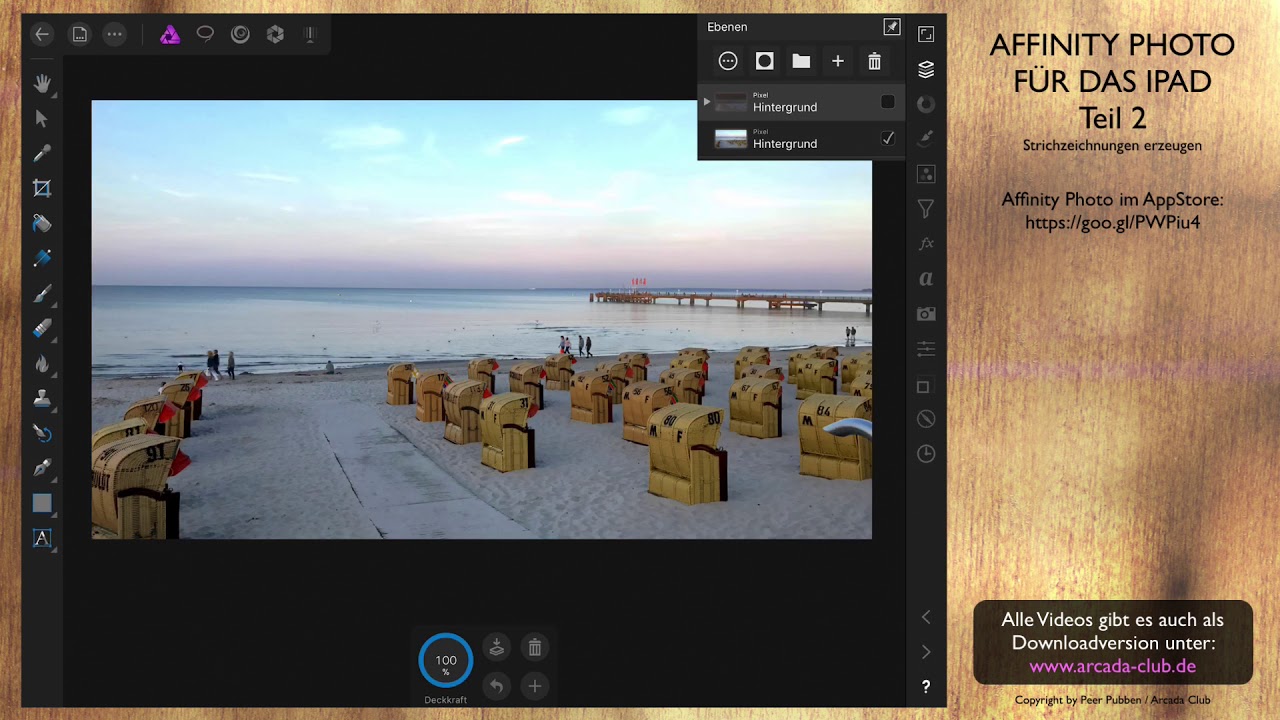Open the www.arcada-club.de link
The image size is (1280, 720).
pos(1112,666)
